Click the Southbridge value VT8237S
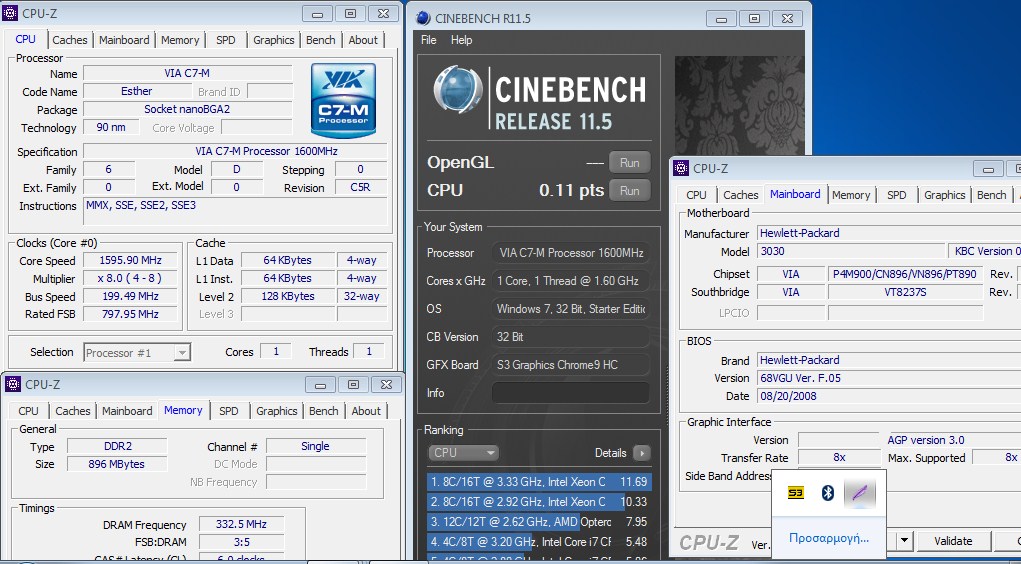Viewport: 1021px width, 564px height. [905, 292]
